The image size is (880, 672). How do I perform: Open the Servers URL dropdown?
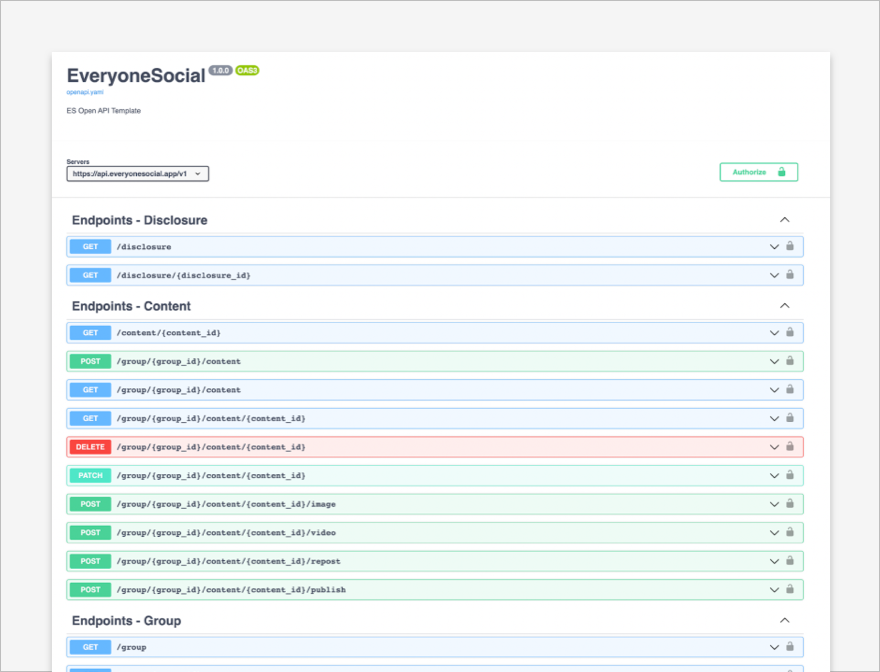coord(138,174)
